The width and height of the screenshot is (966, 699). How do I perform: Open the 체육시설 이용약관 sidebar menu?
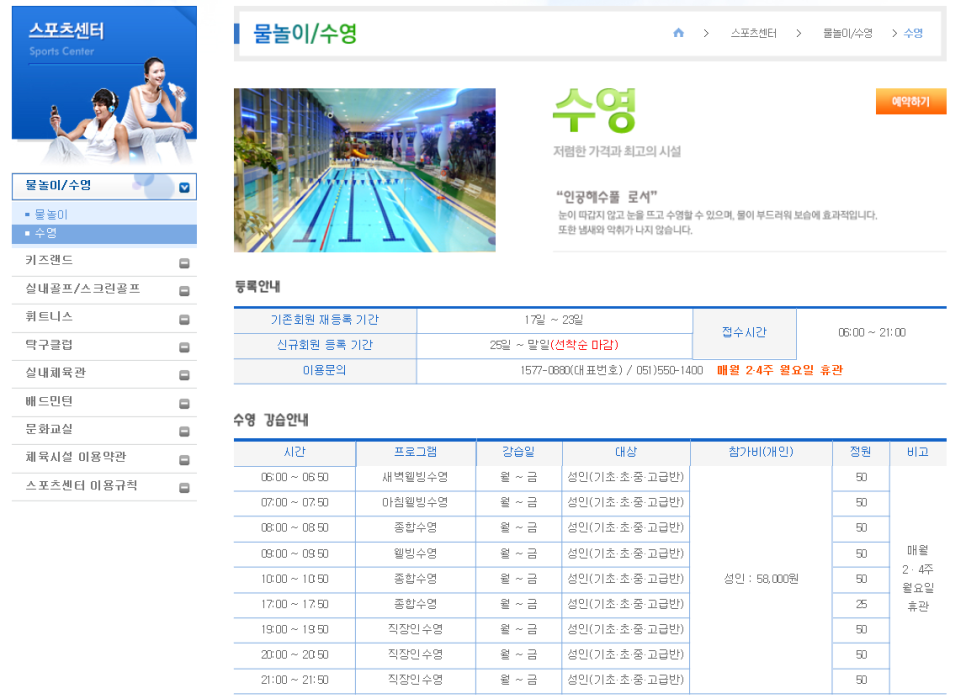[x=104, y=458]
